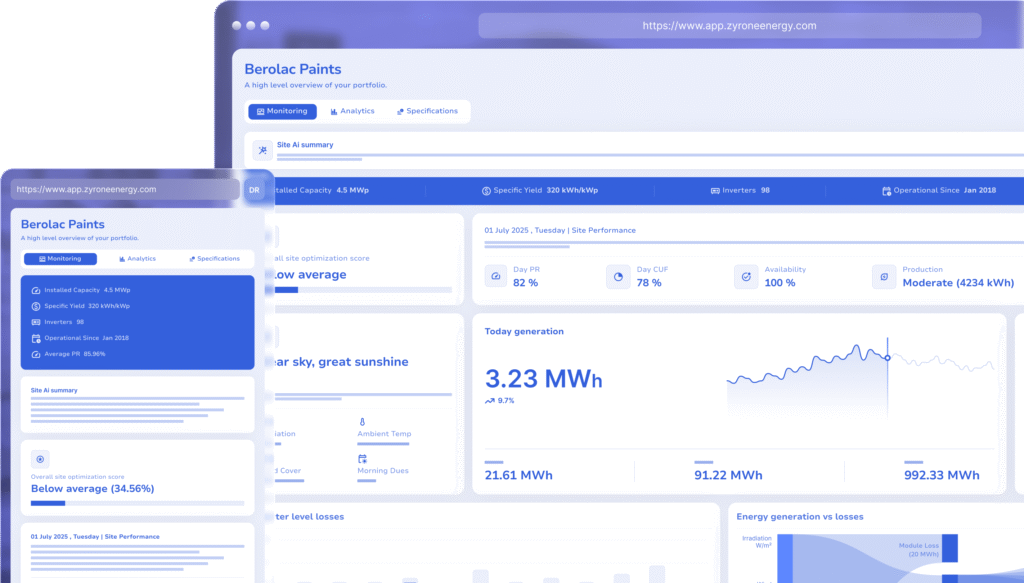This screenshot has width=1024, height=583.
Task: Click the optimization score target icon in small window
Action: click(x=40, y=459)
